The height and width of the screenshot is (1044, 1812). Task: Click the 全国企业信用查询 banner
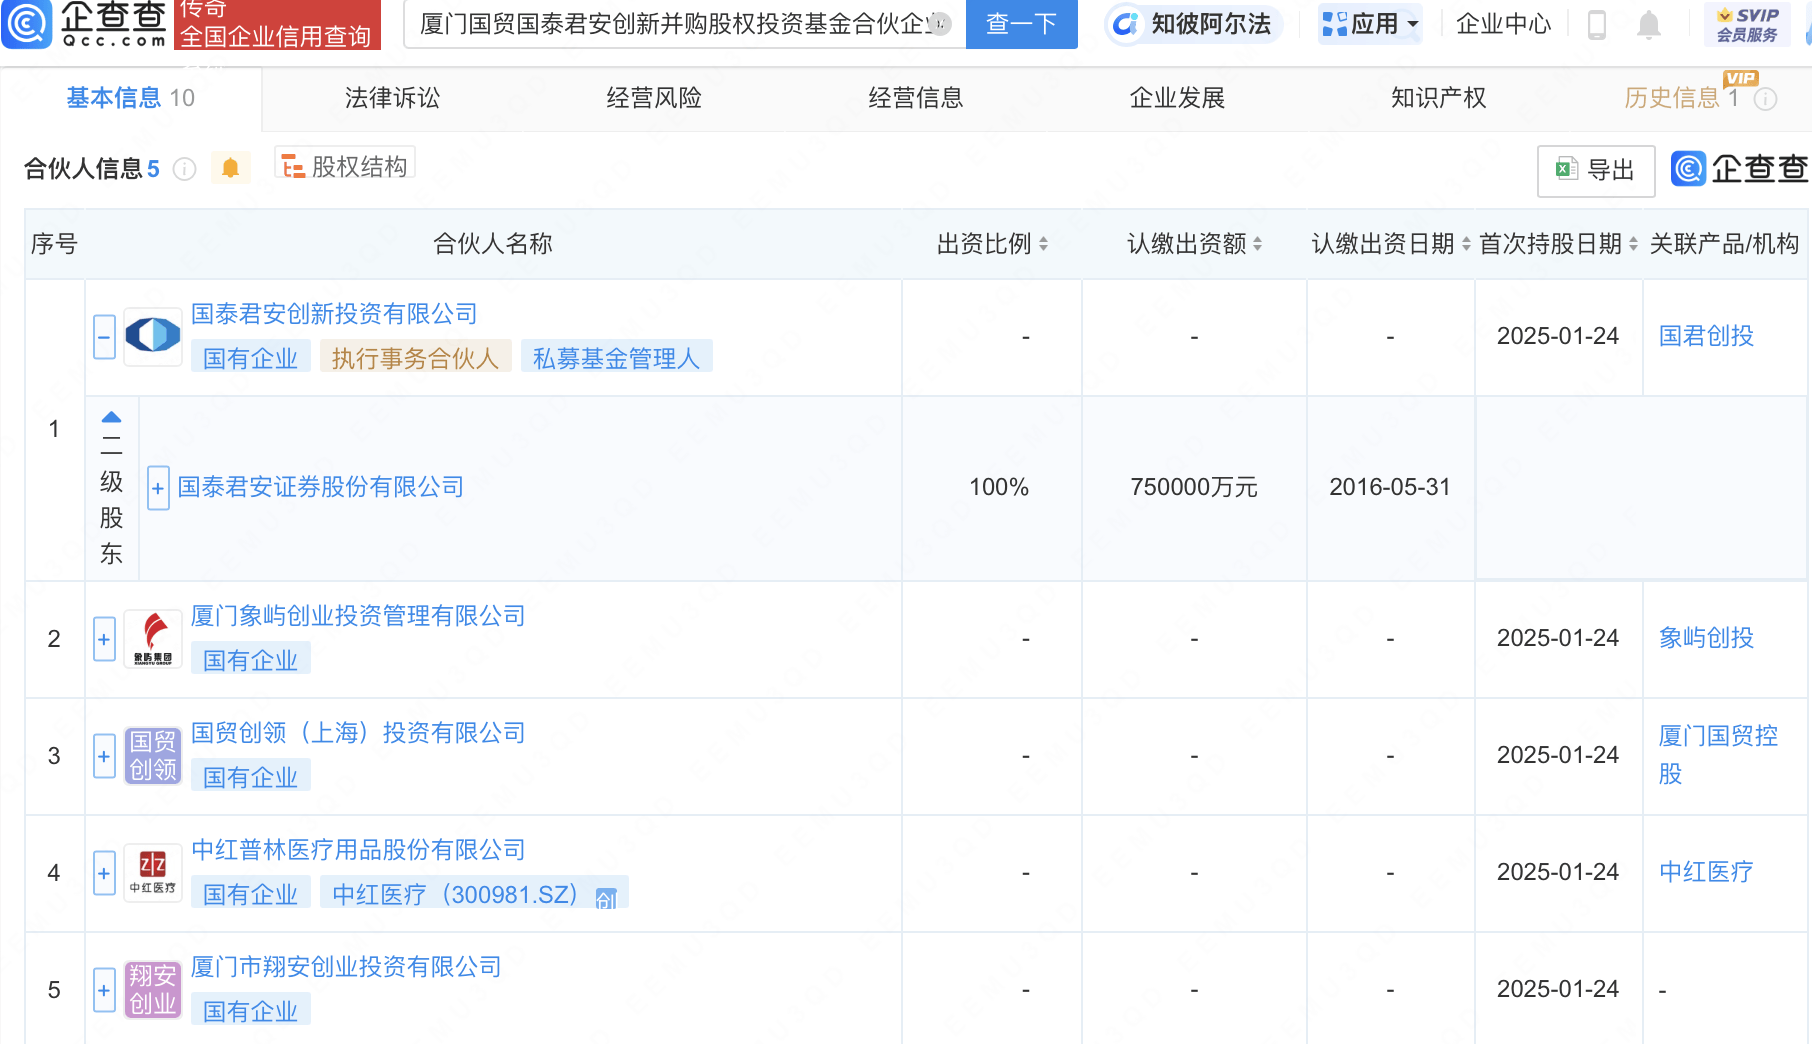(x=277, y=24)
